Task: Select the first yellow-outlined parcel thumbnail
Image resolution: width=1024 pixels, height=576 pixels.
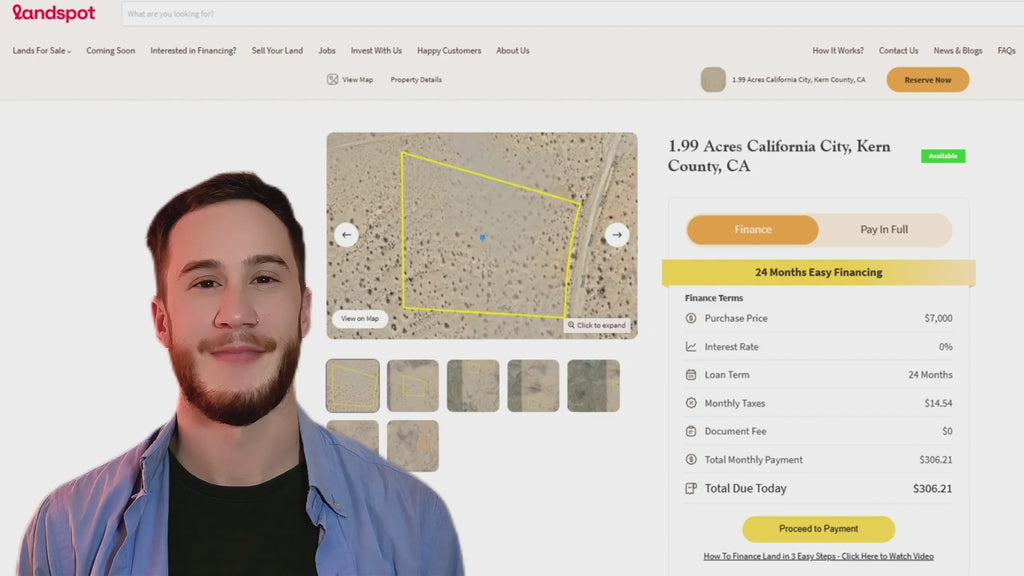Action: 353,386
